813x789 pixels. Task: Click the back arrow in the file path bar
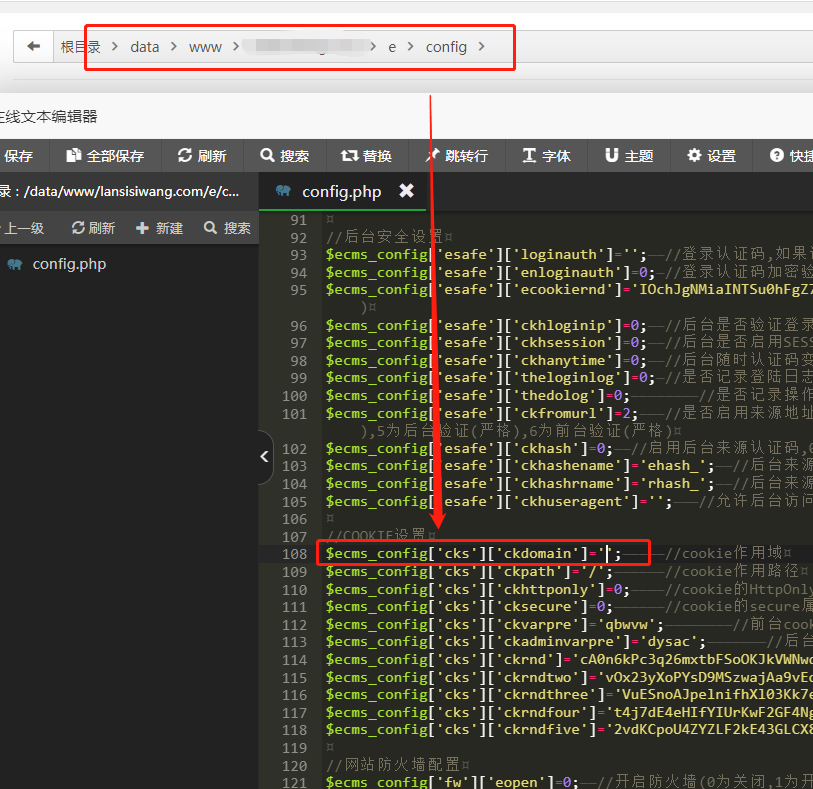click(x=34, y=47)
